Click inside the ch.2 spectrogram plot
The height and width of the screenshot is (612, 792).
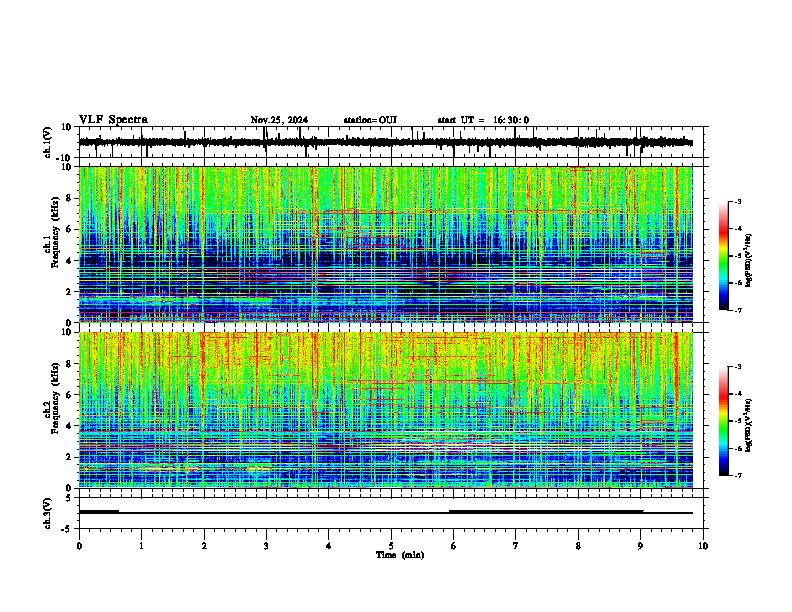click(x=386, y=410)
